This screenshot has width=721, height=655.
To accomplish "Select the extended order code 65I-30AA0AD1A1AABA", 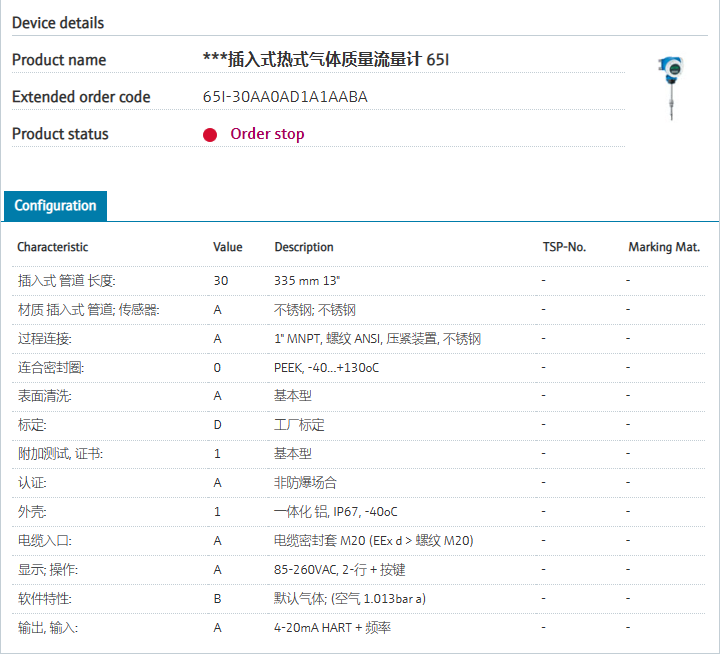I will 285,97.
